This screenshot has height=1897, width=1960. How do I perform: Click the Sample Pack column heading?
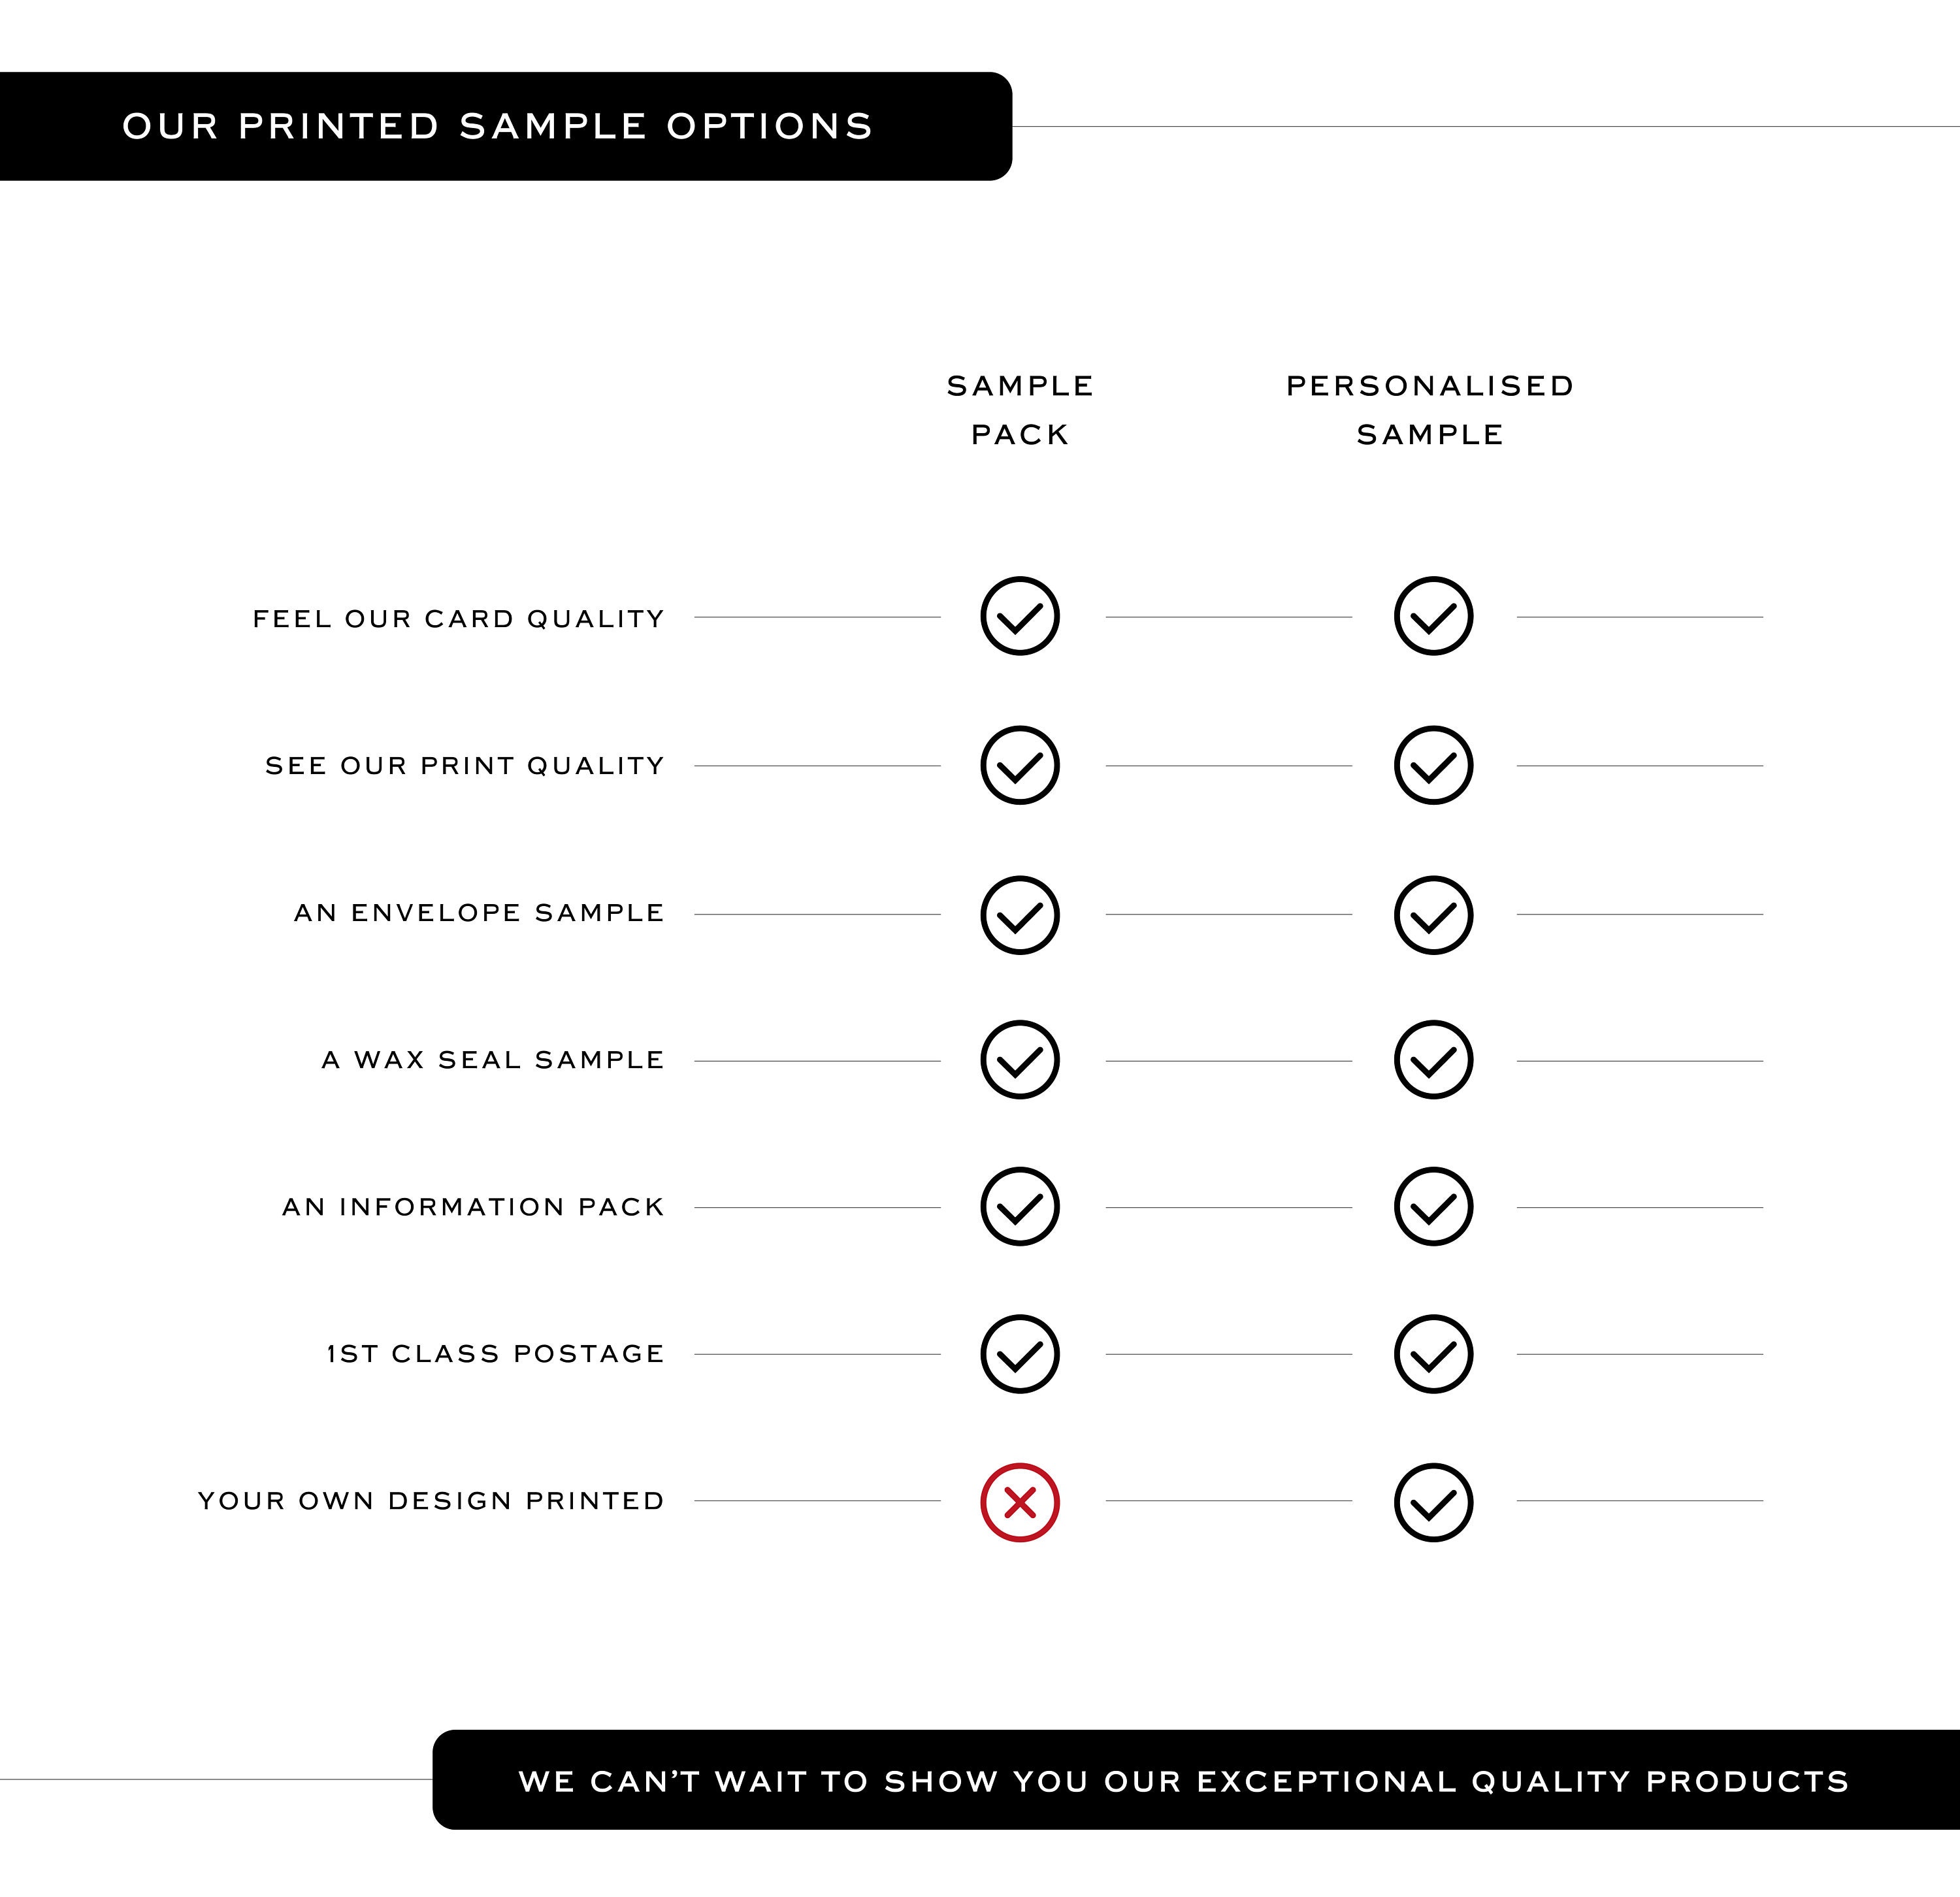point(1020,410)
